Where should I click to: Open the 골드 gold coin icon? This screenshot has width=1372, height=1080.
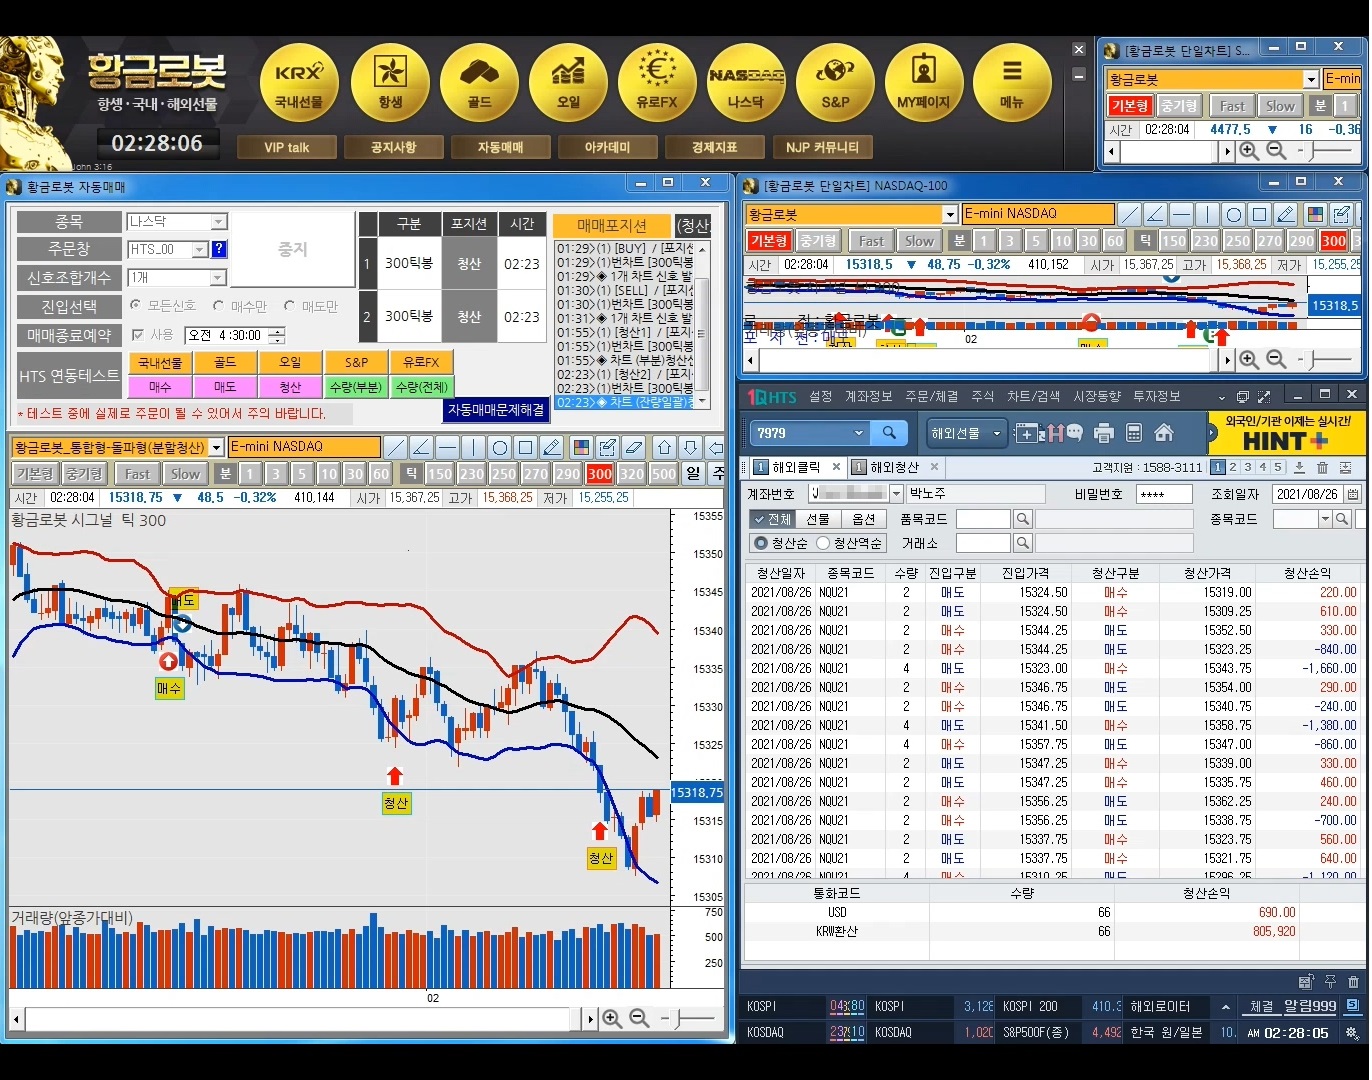(x=479, y=82)
